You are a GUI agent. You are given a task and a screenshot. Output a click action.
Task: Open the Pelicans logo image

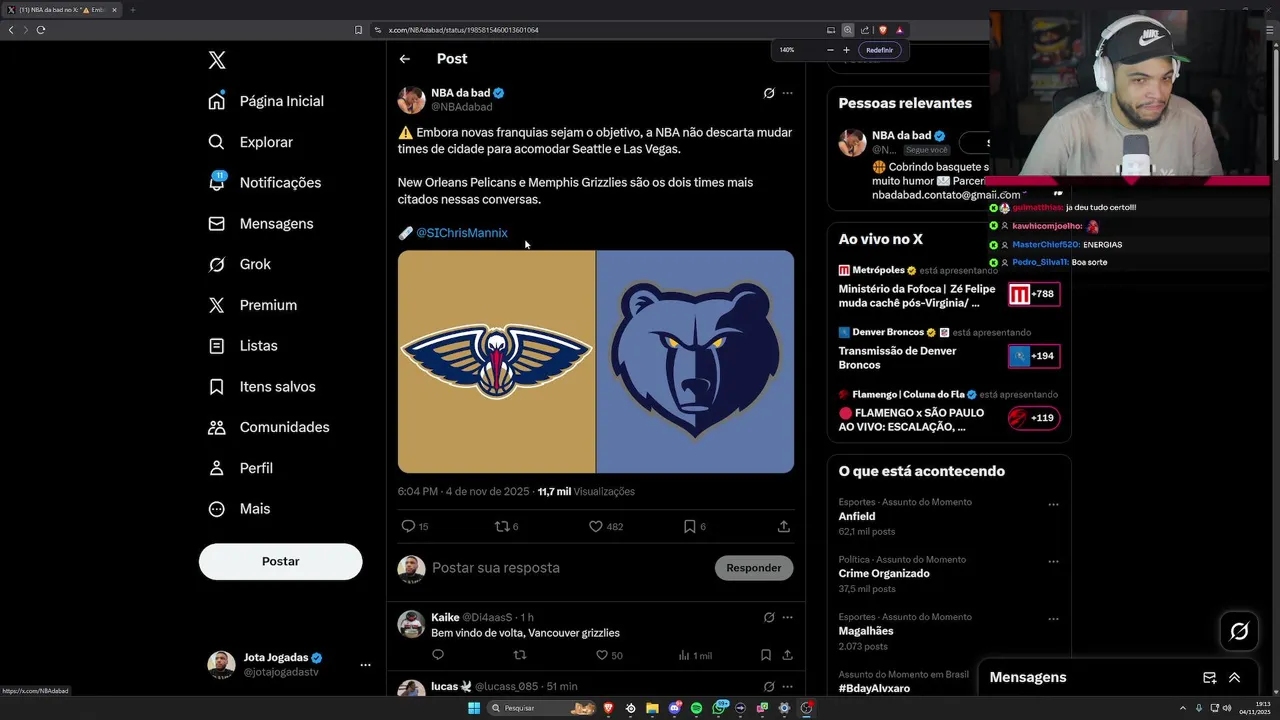coord(496,361)
